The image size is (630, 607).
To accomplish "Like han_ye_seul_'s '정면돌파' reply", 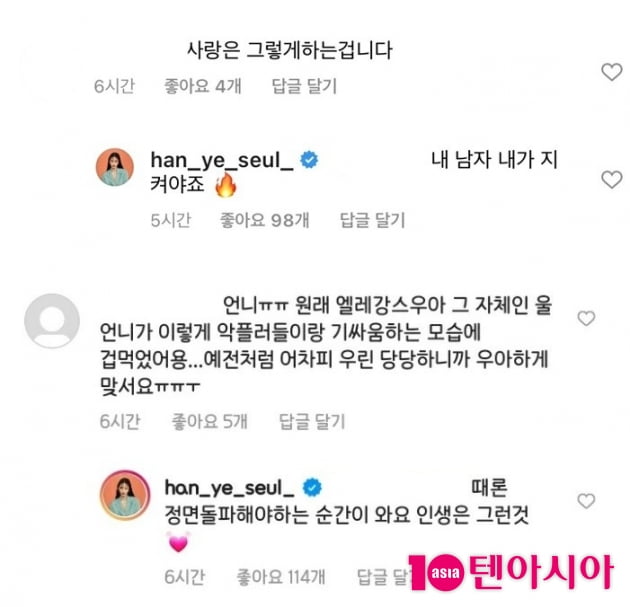I will (x=586, y=501).
